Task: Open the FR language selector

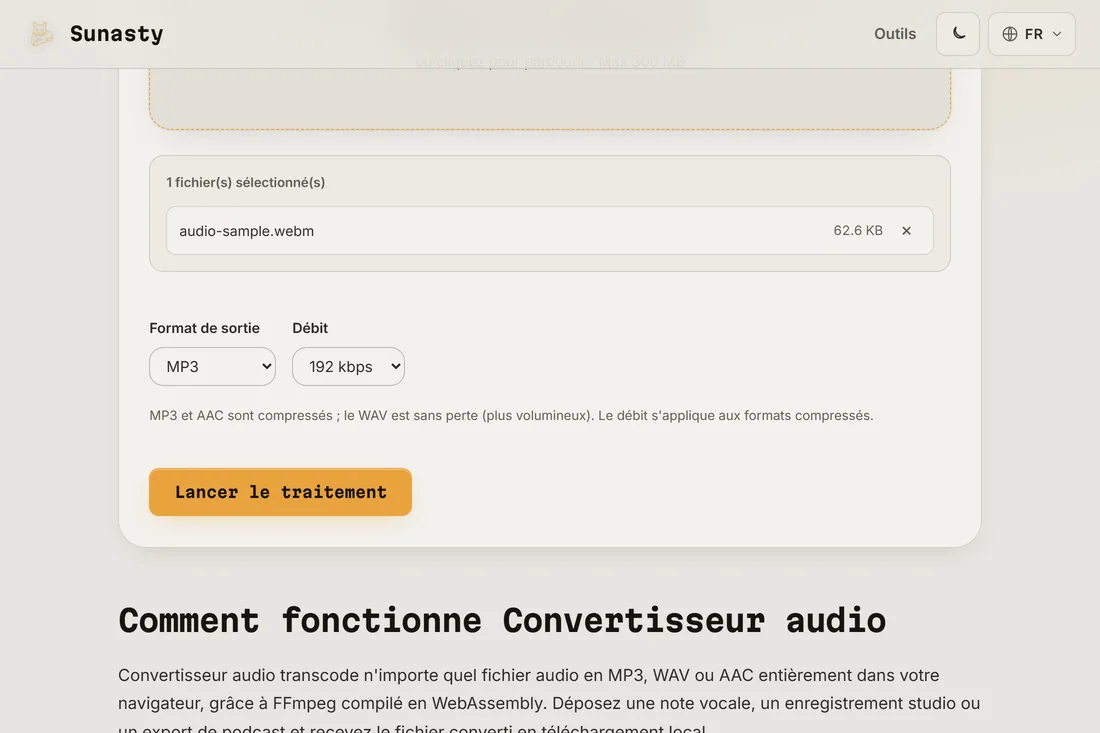Action: click(1031, 34)
